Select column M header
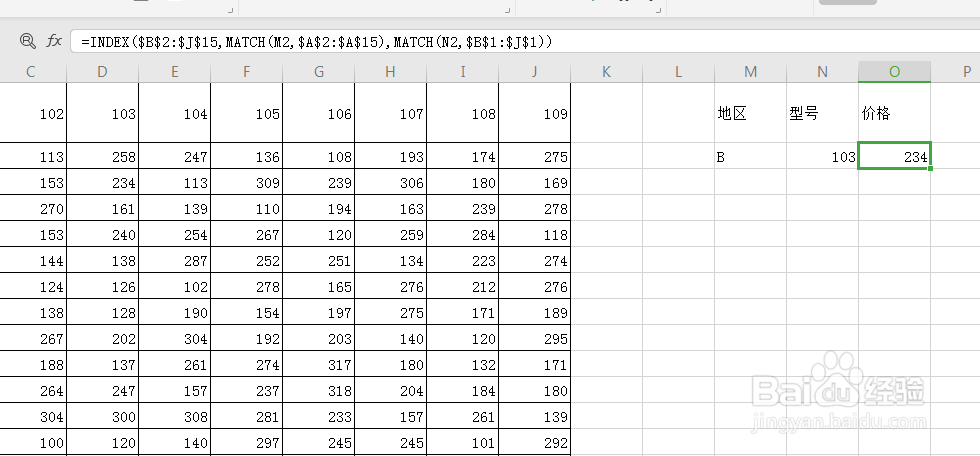Screen dimensions: 980x456 tap(751, 72)
